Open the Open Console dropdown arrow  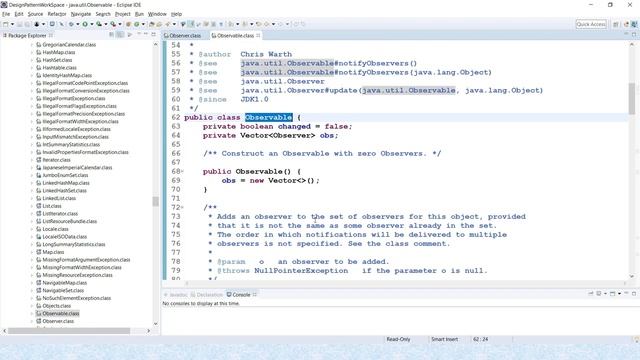[619, 293]
